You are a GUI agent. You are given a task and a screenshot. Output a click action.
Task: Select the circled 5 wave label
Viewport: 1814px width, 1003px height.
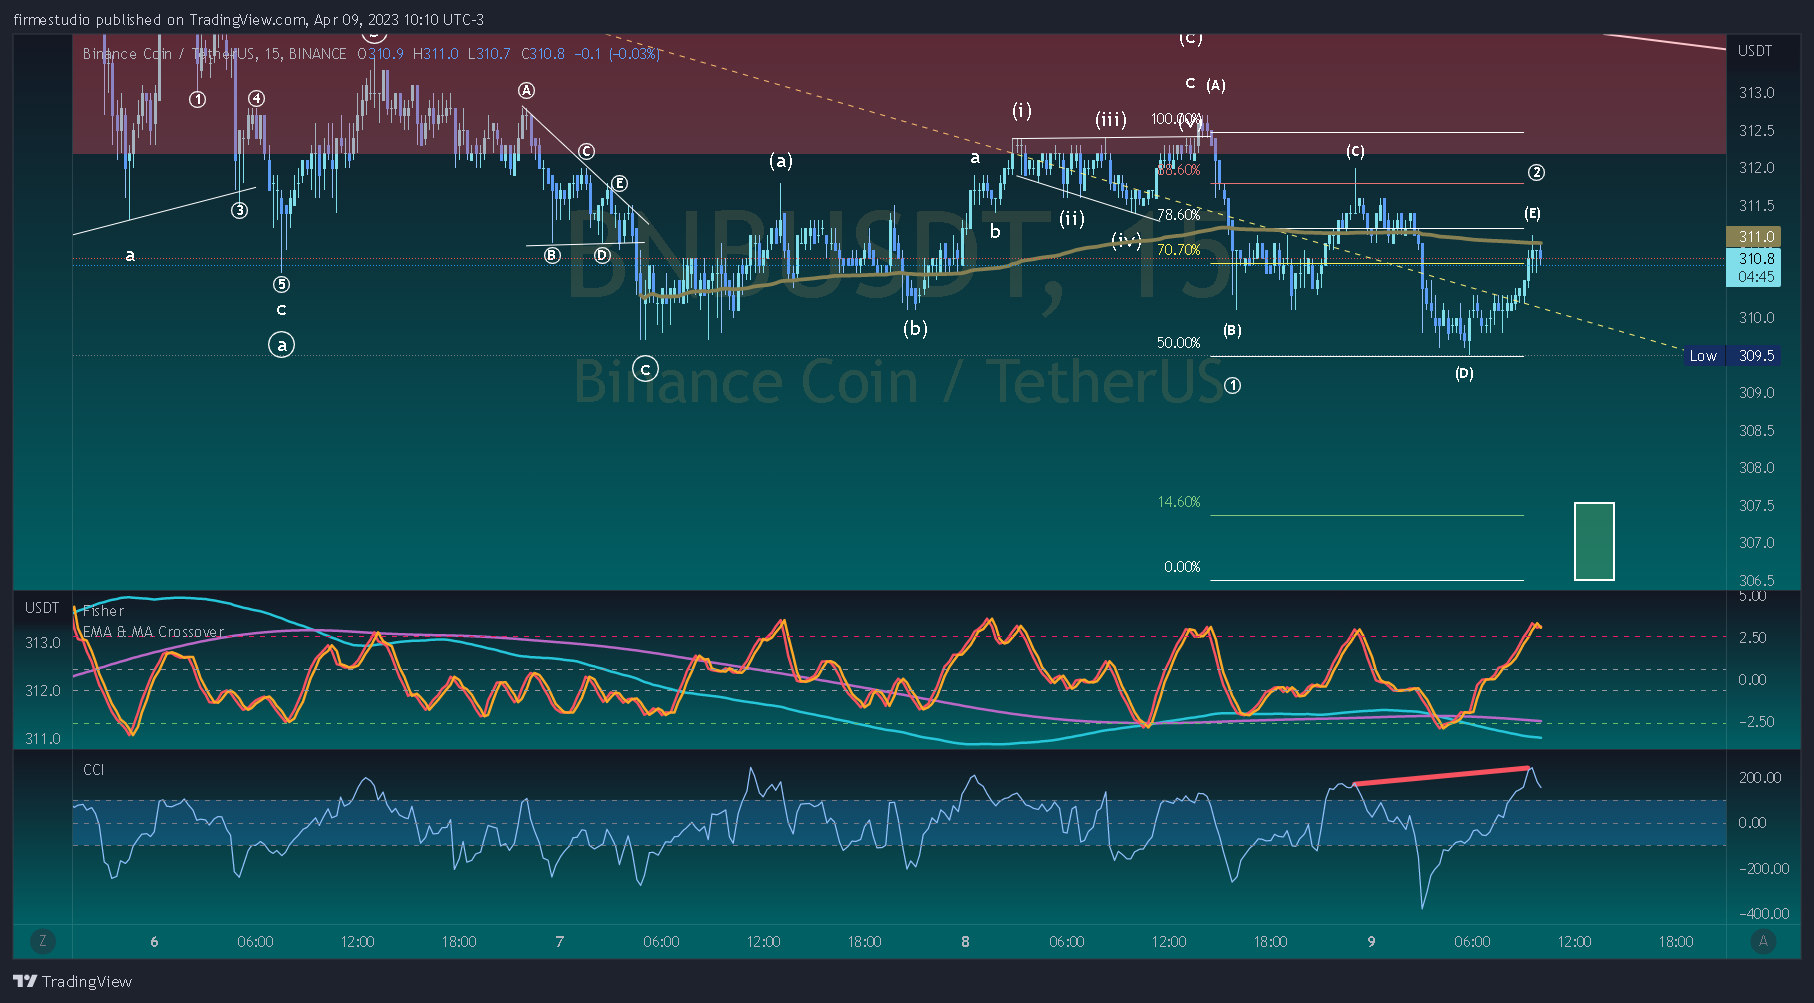click(282, 285)
